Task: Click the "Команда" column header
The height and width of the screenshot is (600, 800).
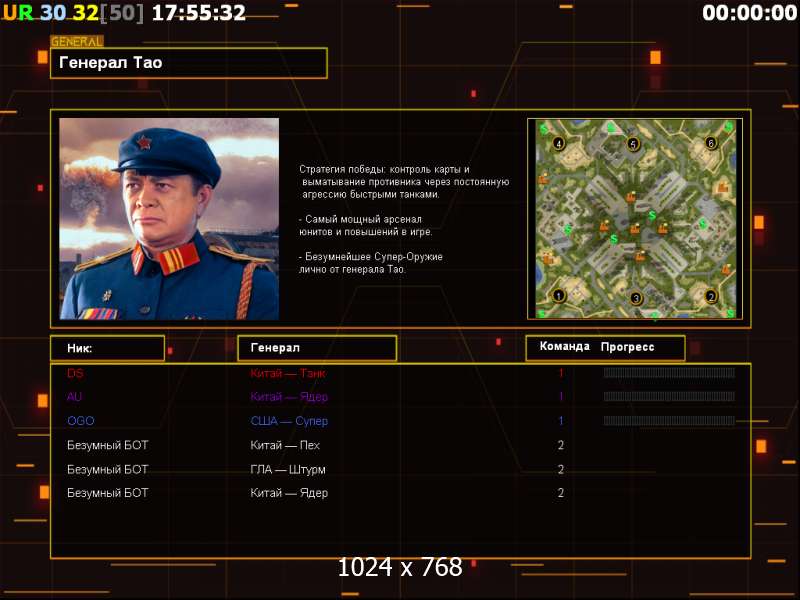Action: click(564, 346)
